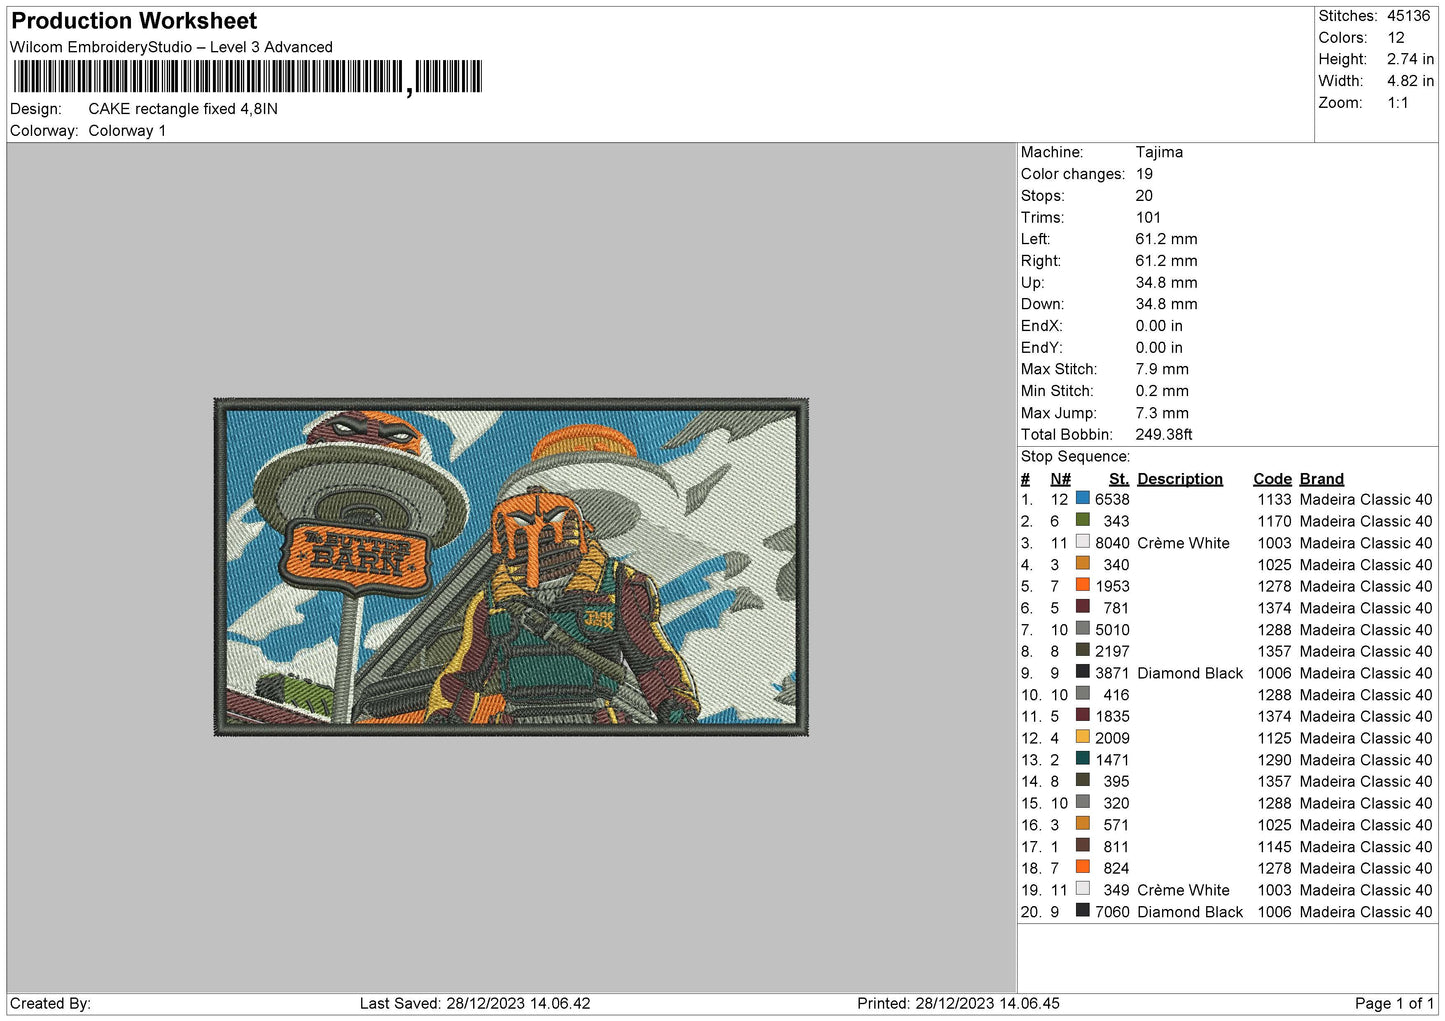The width and height of the screenshot is (1445, 1021).
Task: Select the black swatch beside stitch count 7060
Action: pyautogui.click(x=1082, y=911)
